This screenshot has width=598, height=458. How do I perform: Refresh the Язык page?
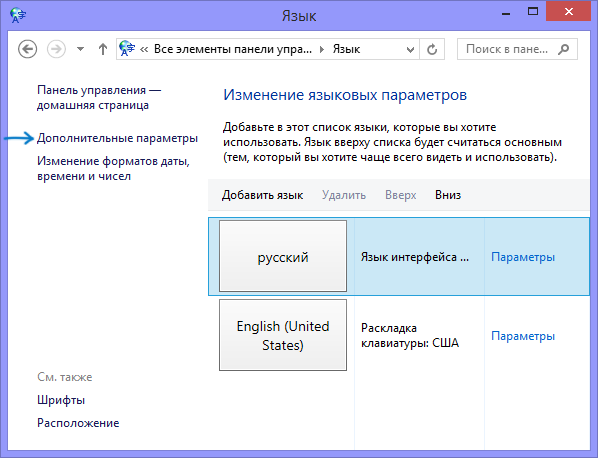pos(432,49)
